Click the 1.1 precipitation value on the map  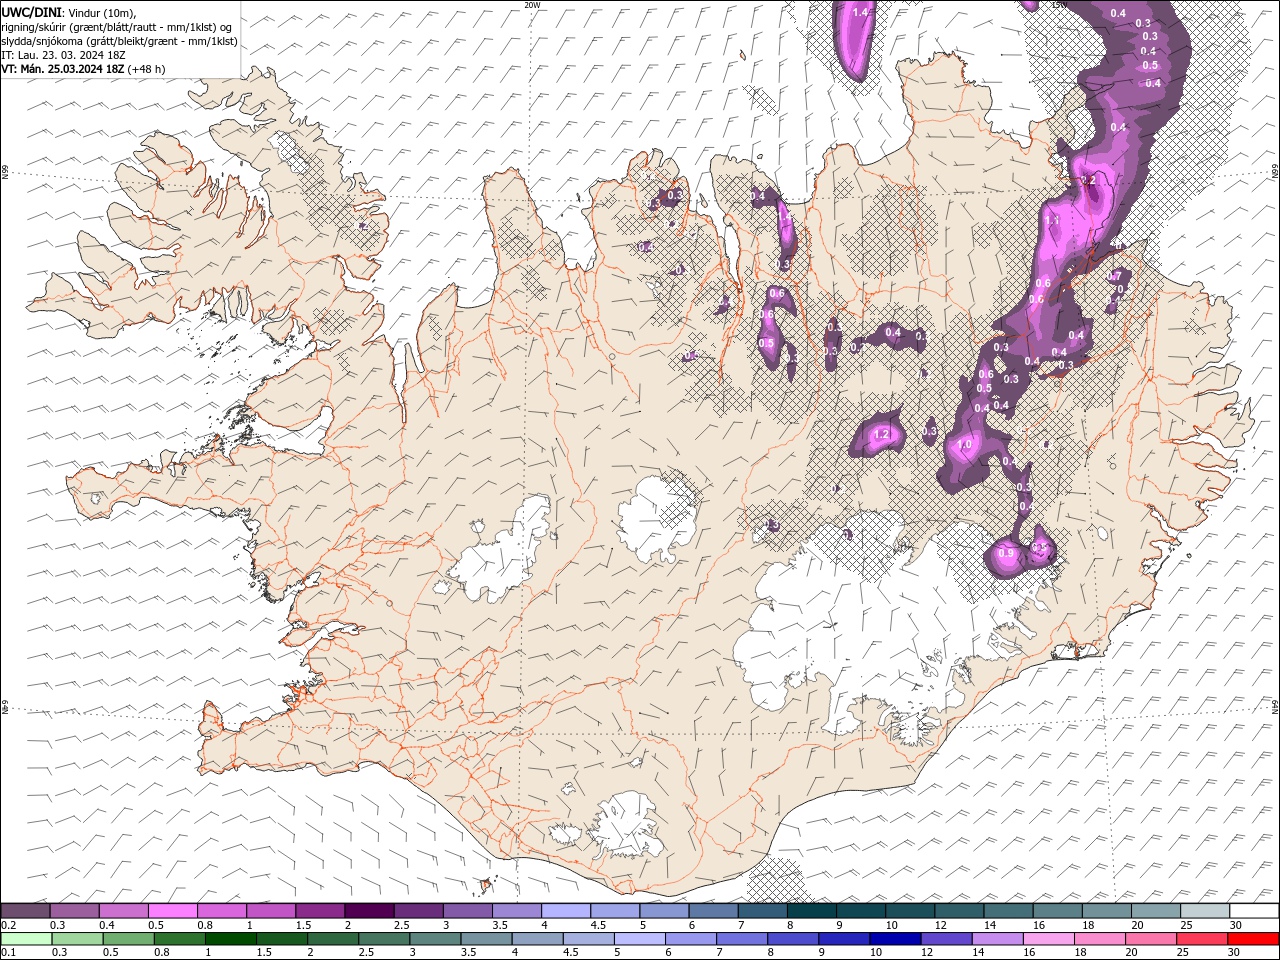tap(1052, 220)
